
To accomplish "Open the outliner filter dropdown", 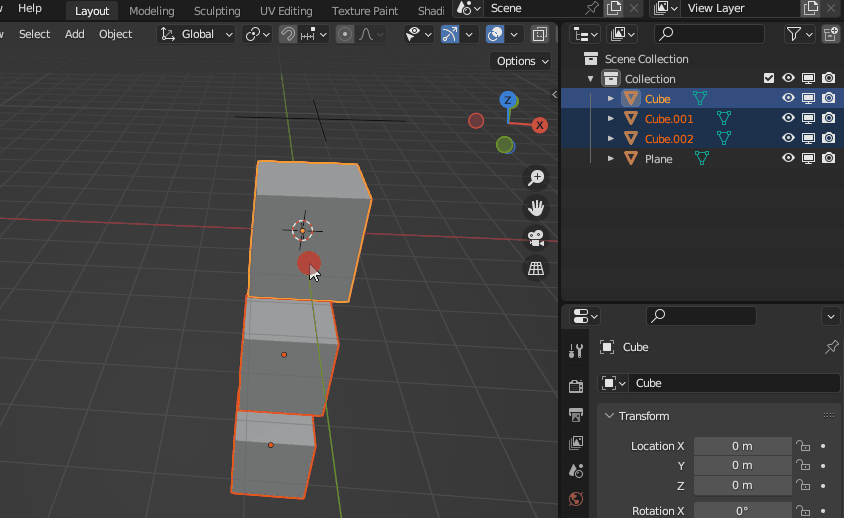I will pos(799,34).
